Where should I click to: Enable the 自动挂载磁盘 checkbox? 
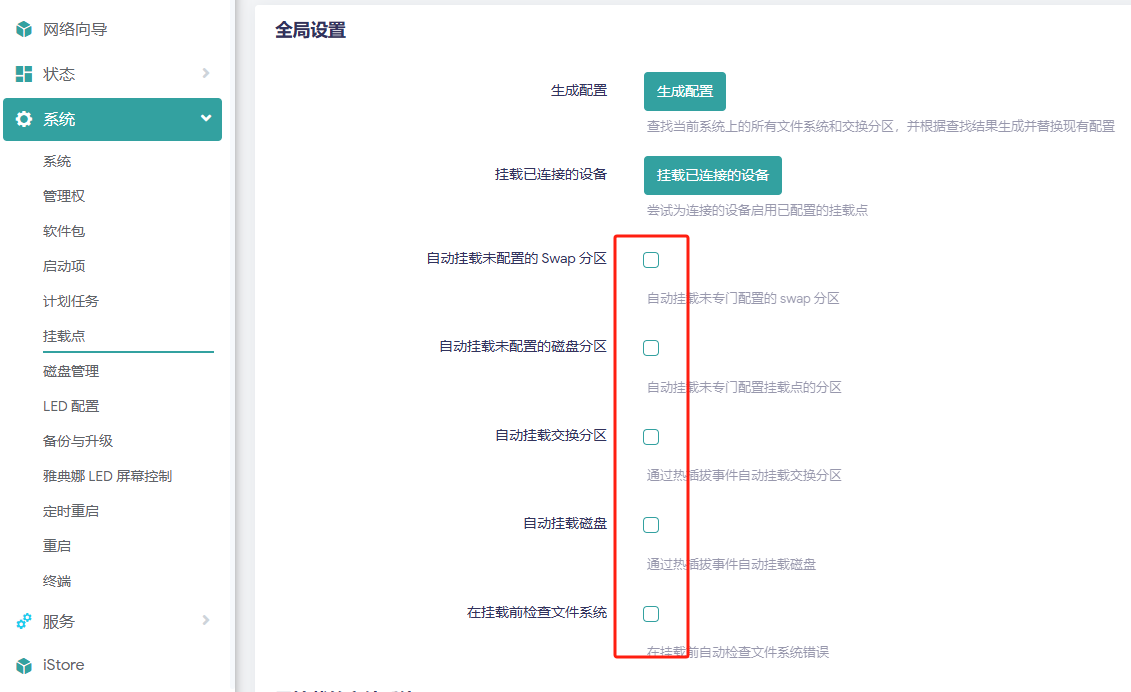651,524
